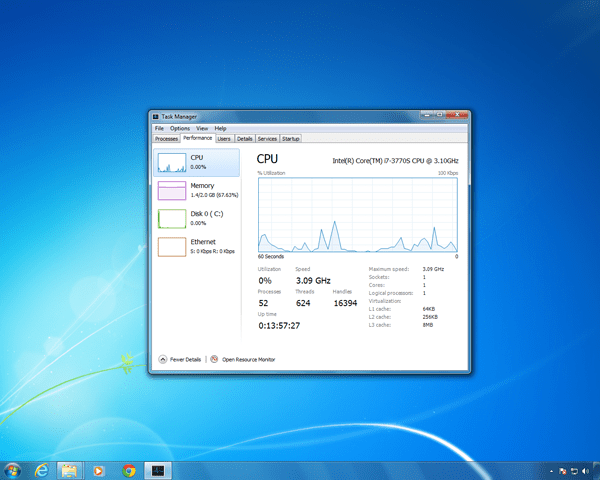This screenshot has width=600, height=480.
Task: Launch Google Chrome from the taskbar
Action: 129,470
